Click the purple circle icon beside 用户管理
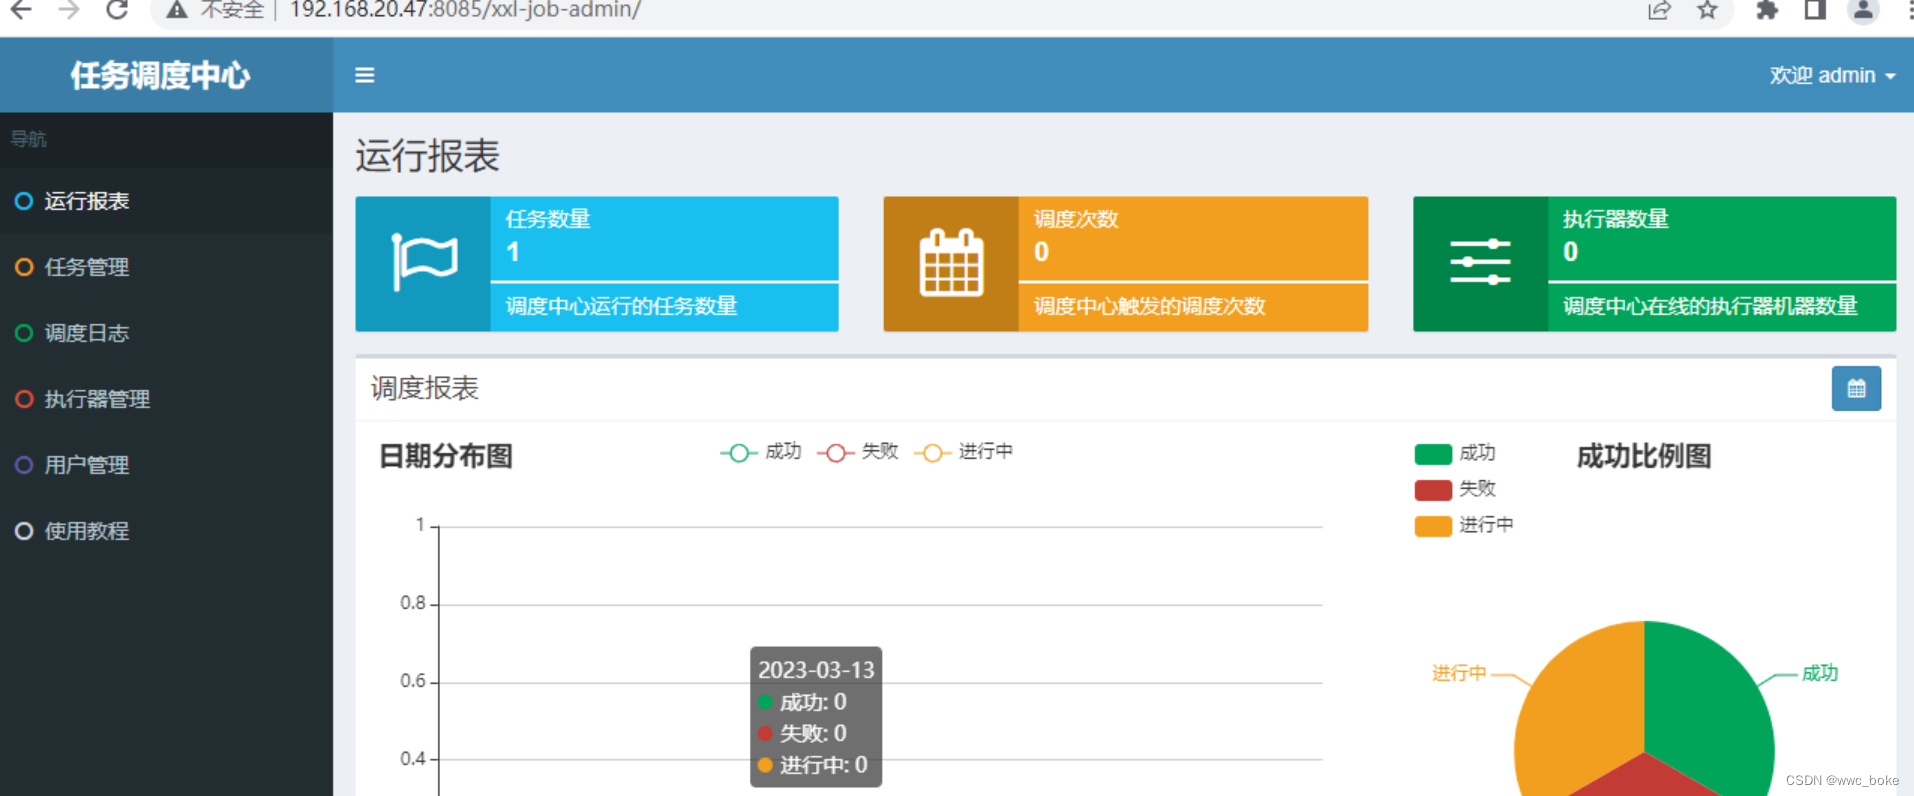Screen dimensions: 1914x796 point(24,465)
